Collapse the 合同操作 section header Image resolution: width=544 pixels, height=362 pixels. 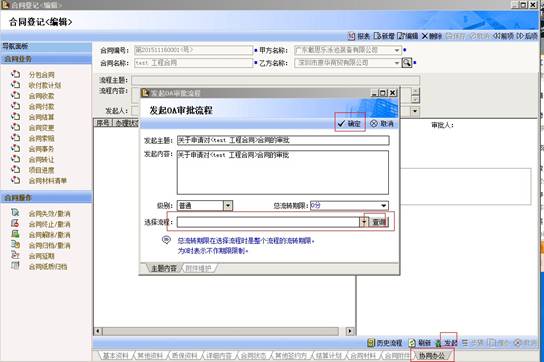(46, 198)
